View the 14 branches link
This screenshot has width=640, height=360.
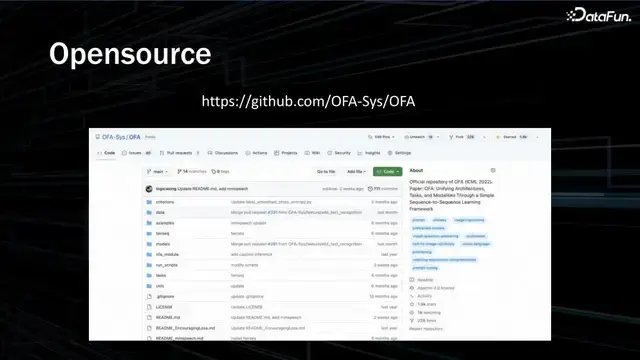[x=192, y=172]
